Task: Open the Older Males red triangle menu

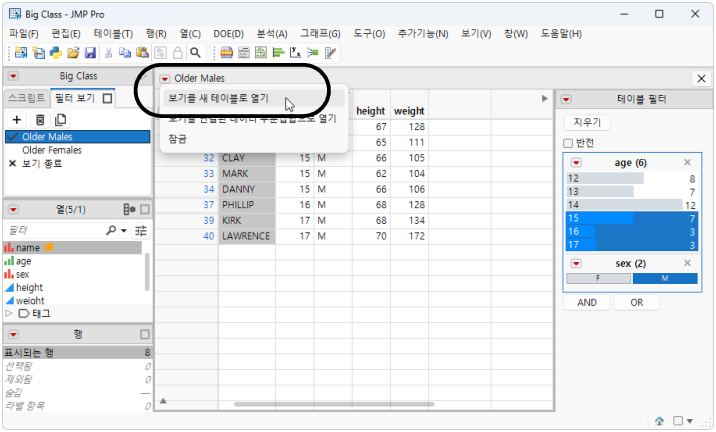Action: 164,79
